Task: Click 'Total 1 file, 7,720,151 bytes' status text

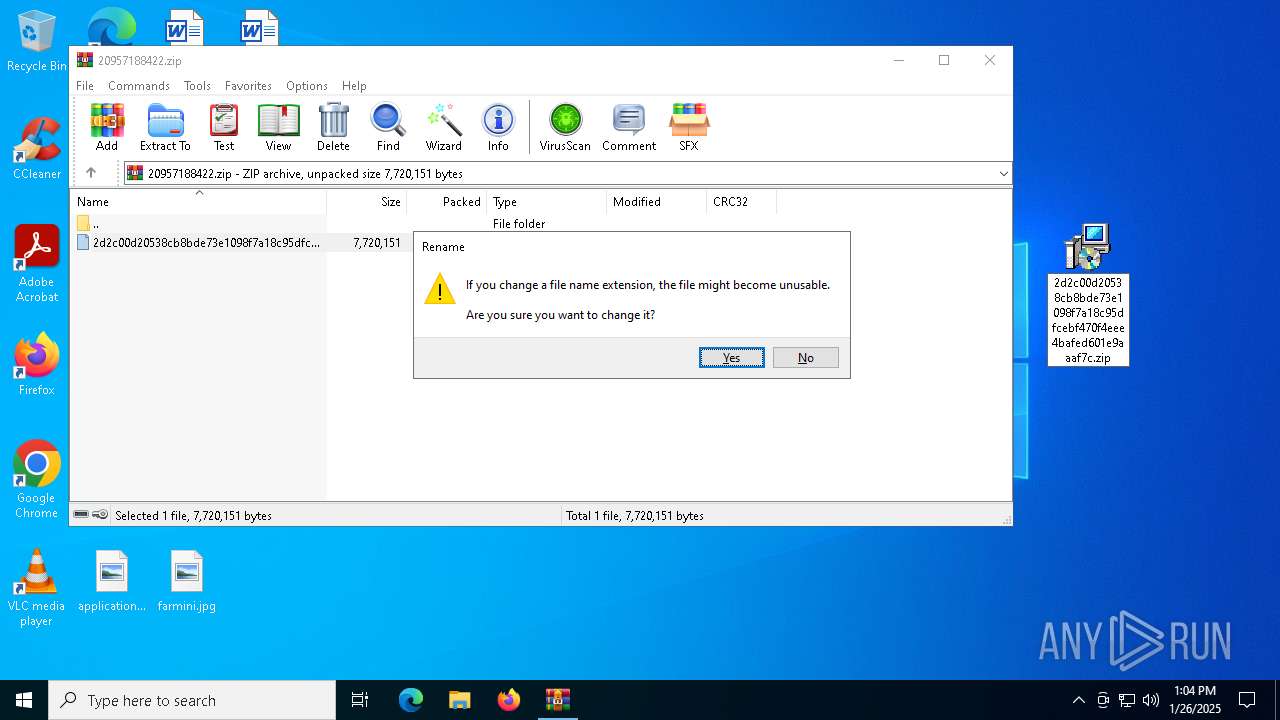Action: tap(635, 516)
